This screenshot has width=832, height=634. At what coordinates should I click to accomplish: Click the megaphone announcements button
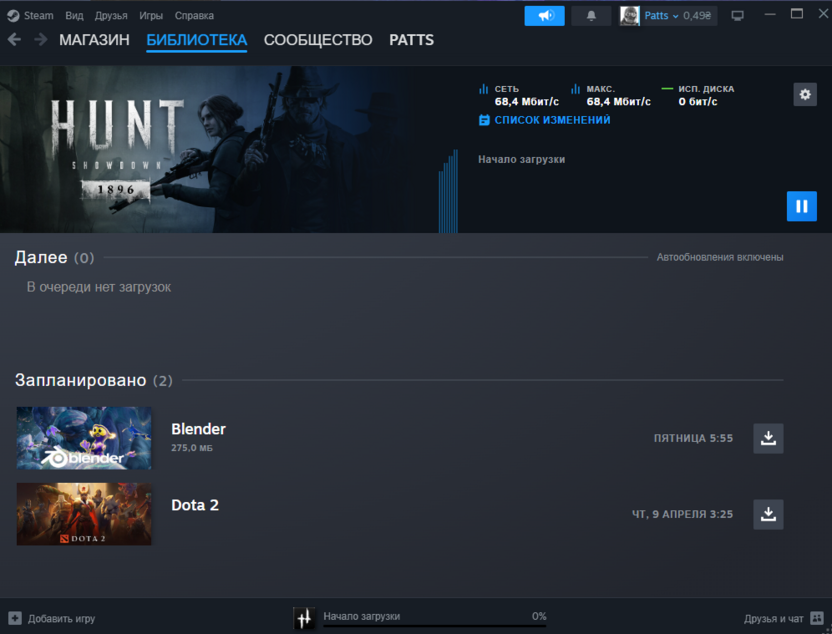click(544, 16)
